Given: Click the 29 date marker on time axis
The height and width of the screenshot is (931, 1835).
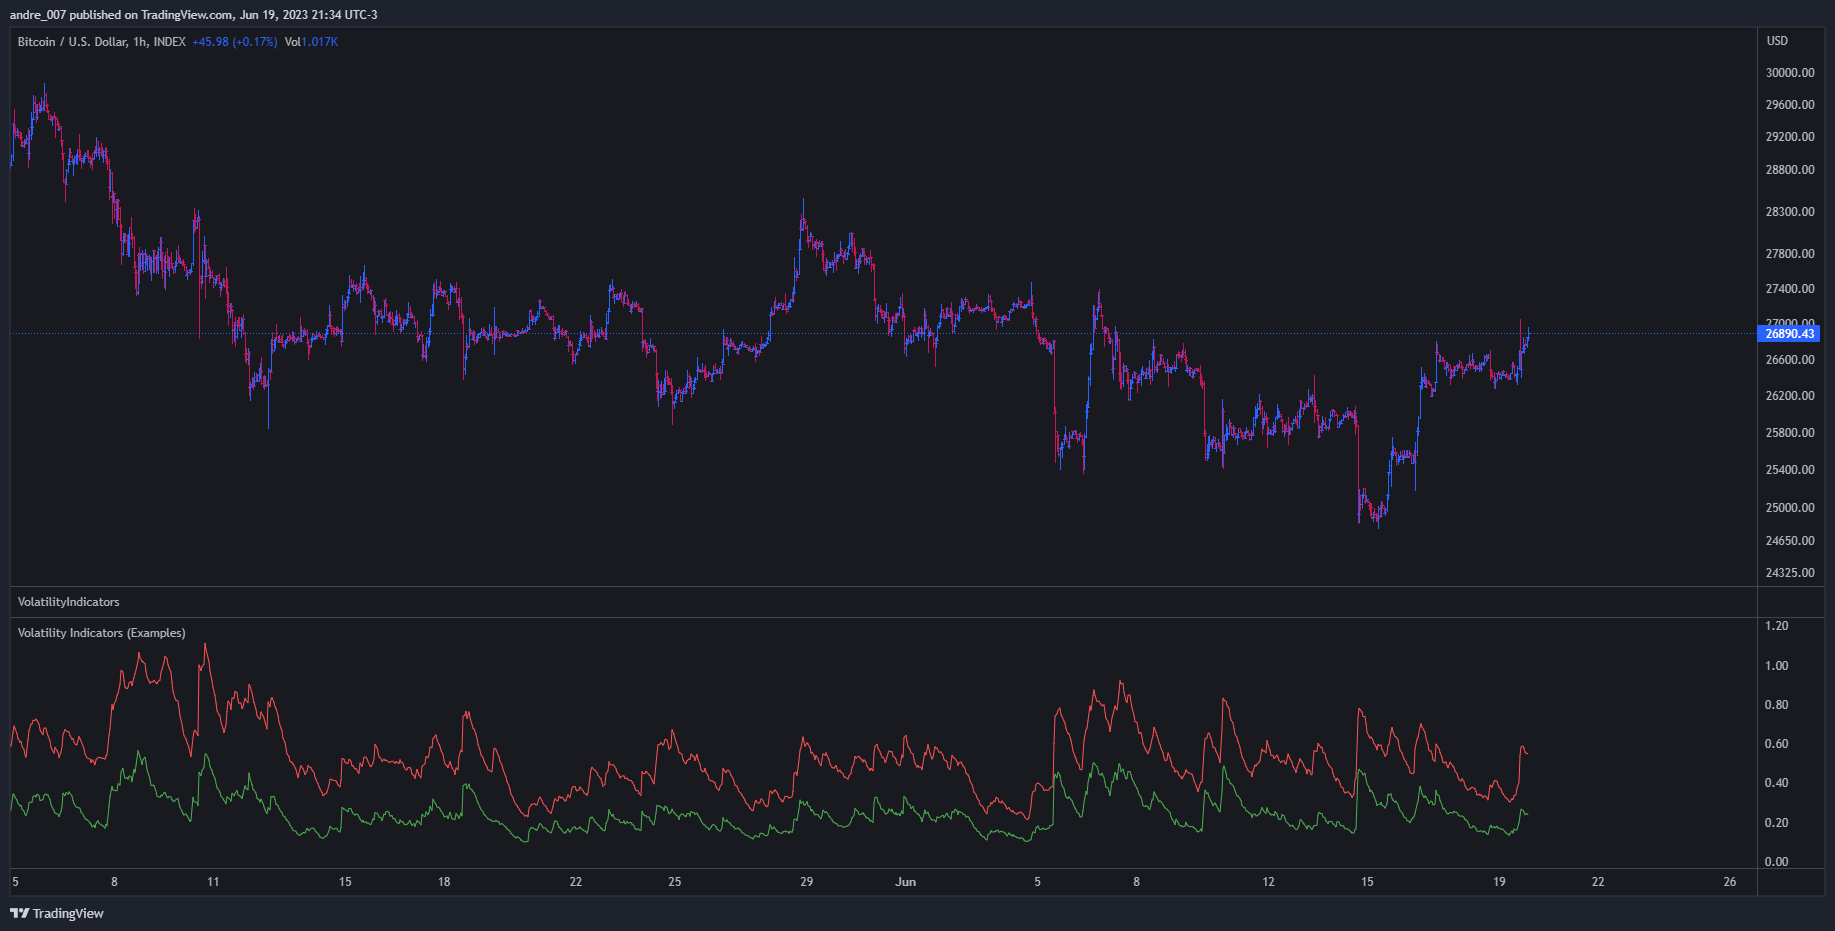Looking at the screenshot, I should click(x=807, y=882).
